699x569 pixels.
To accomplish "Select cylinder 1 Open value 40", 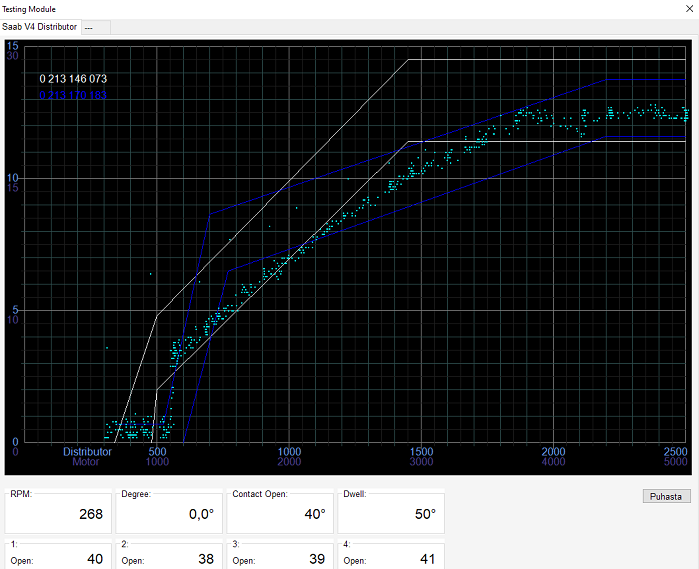I will 95,559.
